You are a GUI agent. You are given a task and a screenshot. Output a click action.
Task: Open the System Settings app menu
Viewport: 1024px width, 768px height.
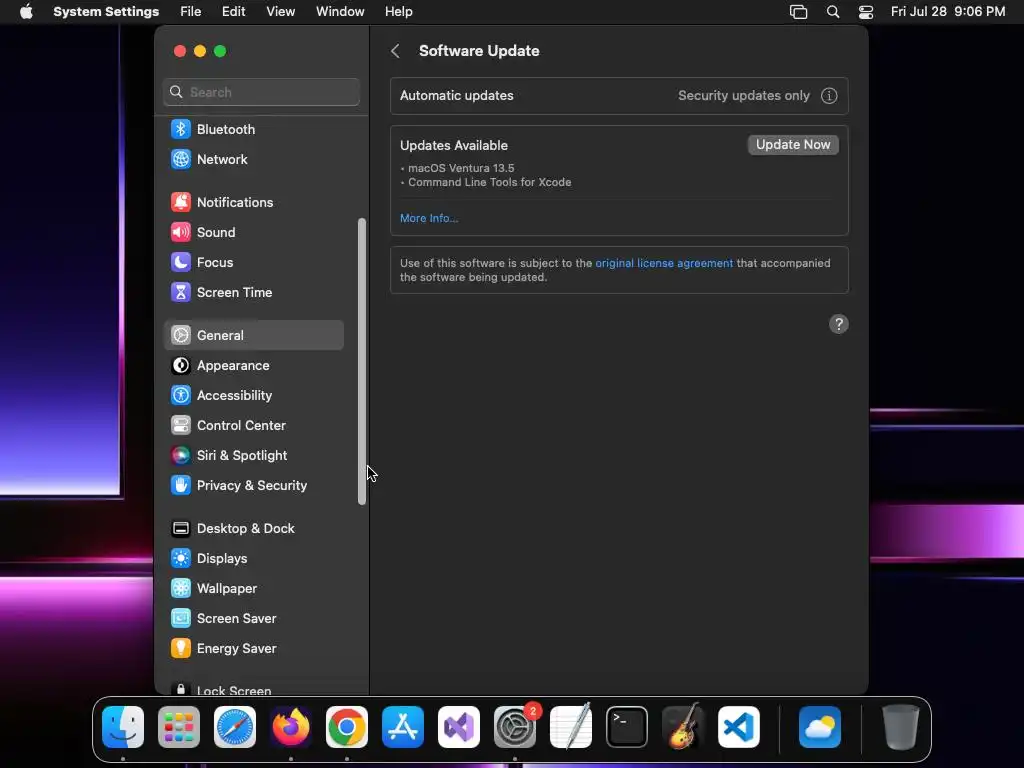pyautogui.click(x=106, y=12)
